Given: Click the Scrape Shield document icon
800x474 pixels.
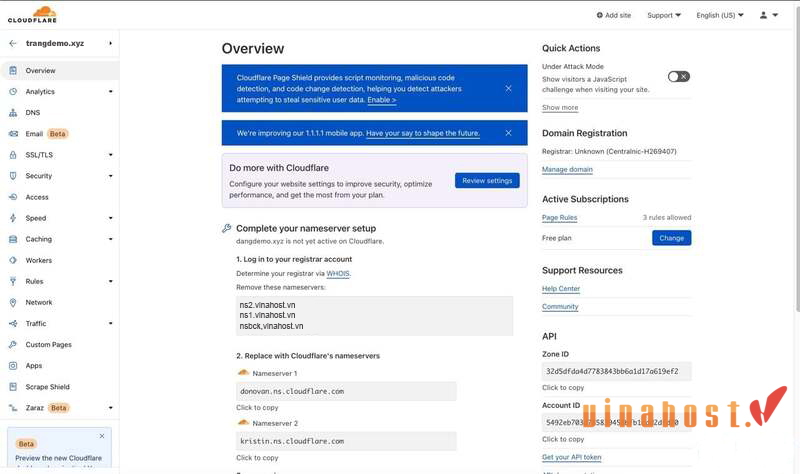Looking at the screenshot, I should pos(13,387).
